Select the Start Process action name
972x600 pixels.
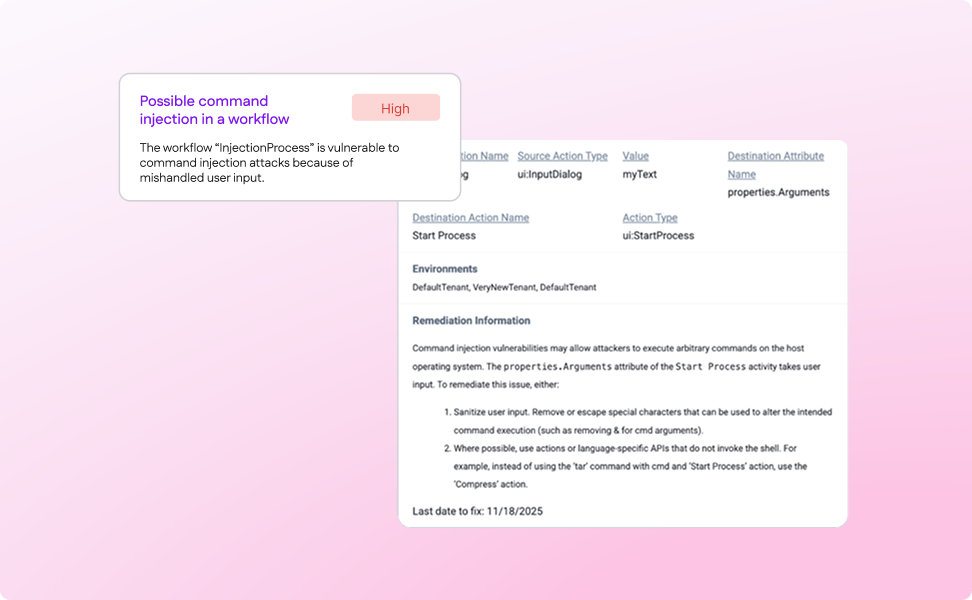[443, 235]
